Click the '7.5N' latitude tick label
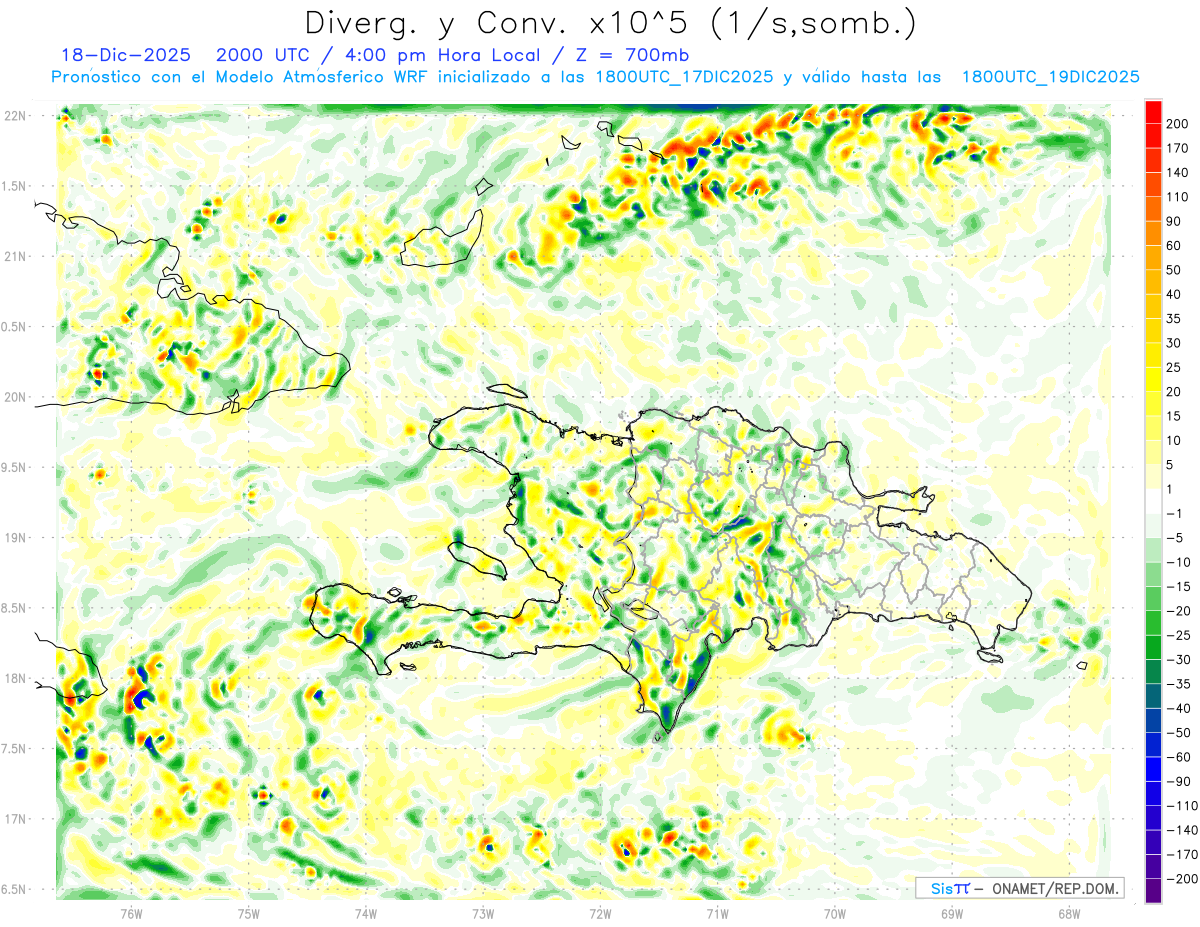This screenshot has width=1200, height=927. click(x=14, y=748)
